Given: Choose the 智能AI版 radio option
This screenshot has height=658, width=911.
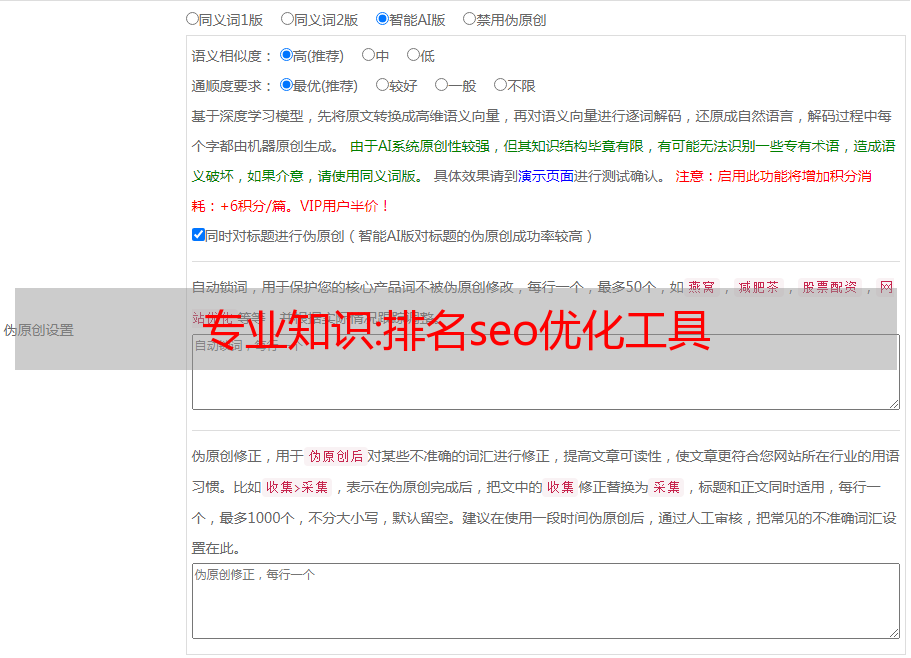Looking at the screenshot, I should click(382, 19).
